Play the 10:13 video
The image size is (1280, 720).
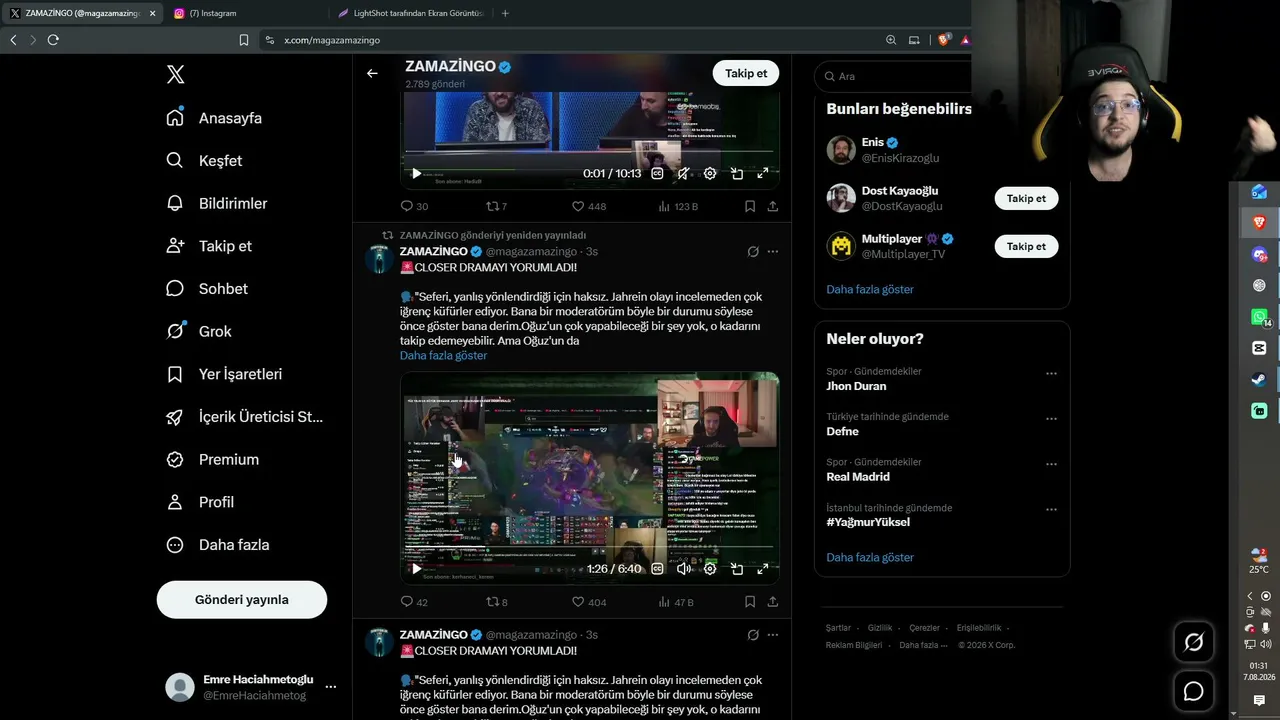coord(416,173)
